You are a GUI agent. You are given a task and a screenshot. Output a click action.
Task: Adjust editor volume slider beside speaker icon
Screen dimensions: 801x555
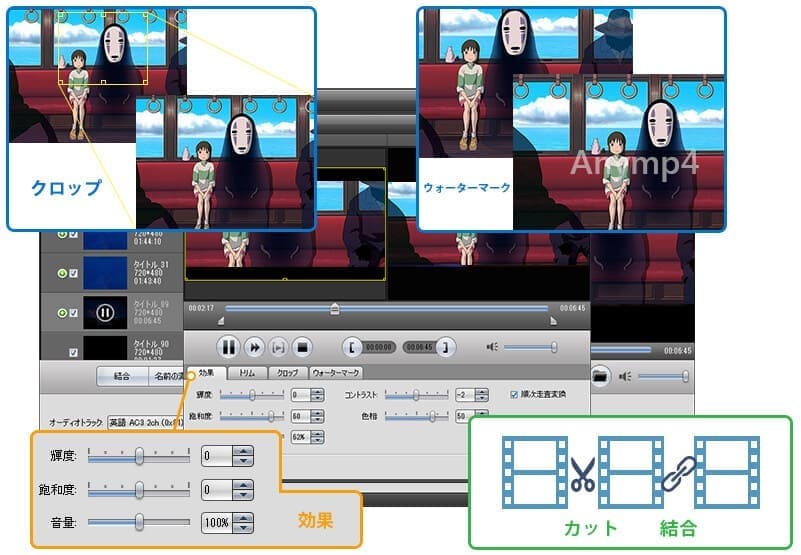pos(530,348)
